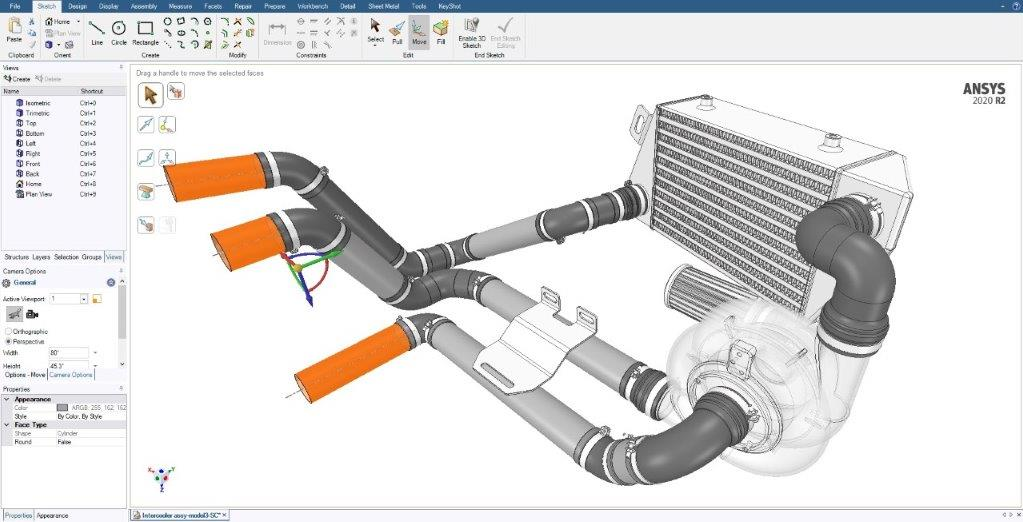1023x522 pixels.
Task: Click the Create view button
Action: (18, 79)
